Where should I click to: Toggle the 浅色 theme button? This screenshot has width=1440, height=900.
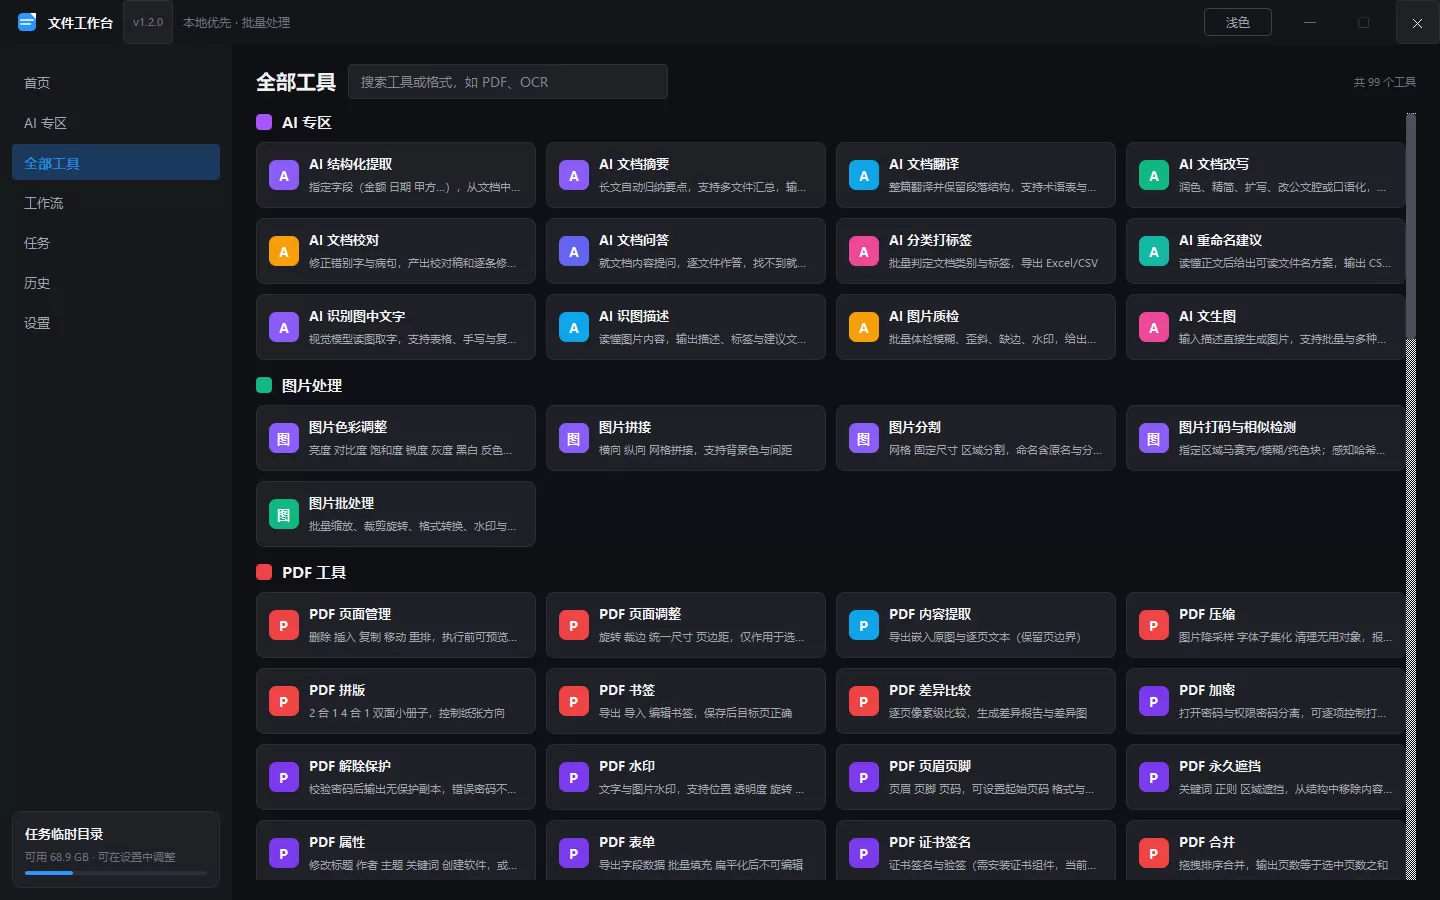click(x=1238, y=22)
